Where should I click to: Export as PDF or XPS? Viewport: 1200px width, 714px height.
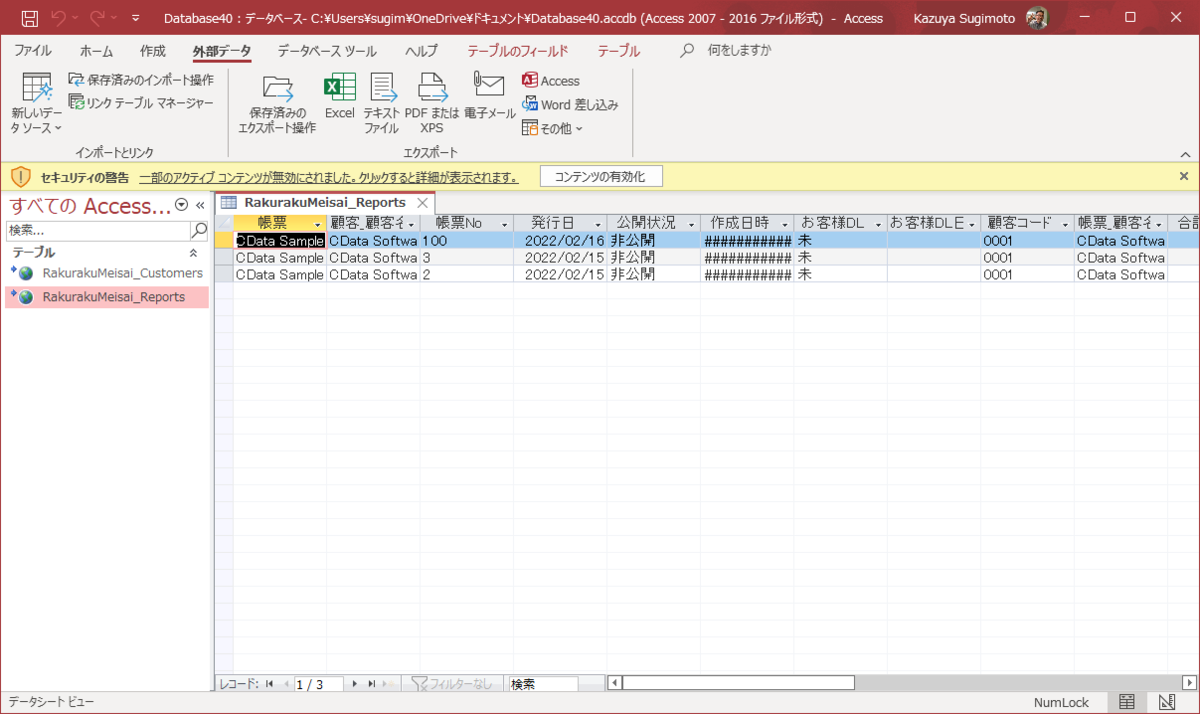coord(432,104)
